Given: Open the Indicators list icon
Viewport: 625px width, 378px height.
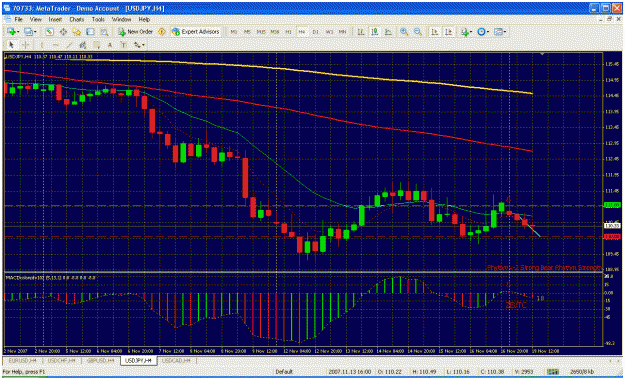Looking at the screenshot, I should pos(465,32).
